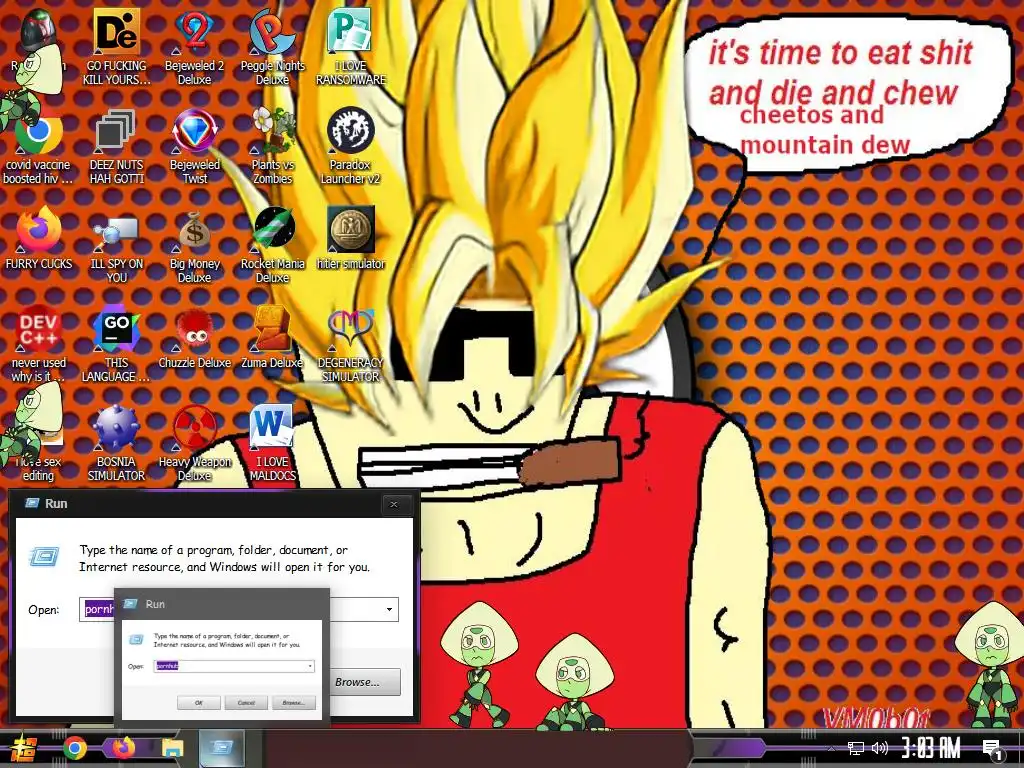The height and width of the screenshot is (768, 1024).
Task: Click the 3:03 AM taskbar clock
Action: [x=931, y=748]
